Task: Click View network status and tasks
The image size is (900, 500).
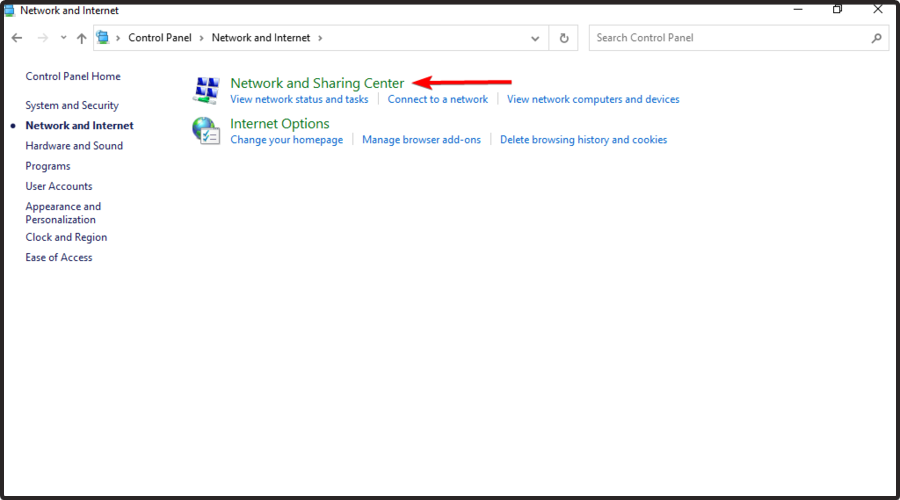Action: click(299, 99)
